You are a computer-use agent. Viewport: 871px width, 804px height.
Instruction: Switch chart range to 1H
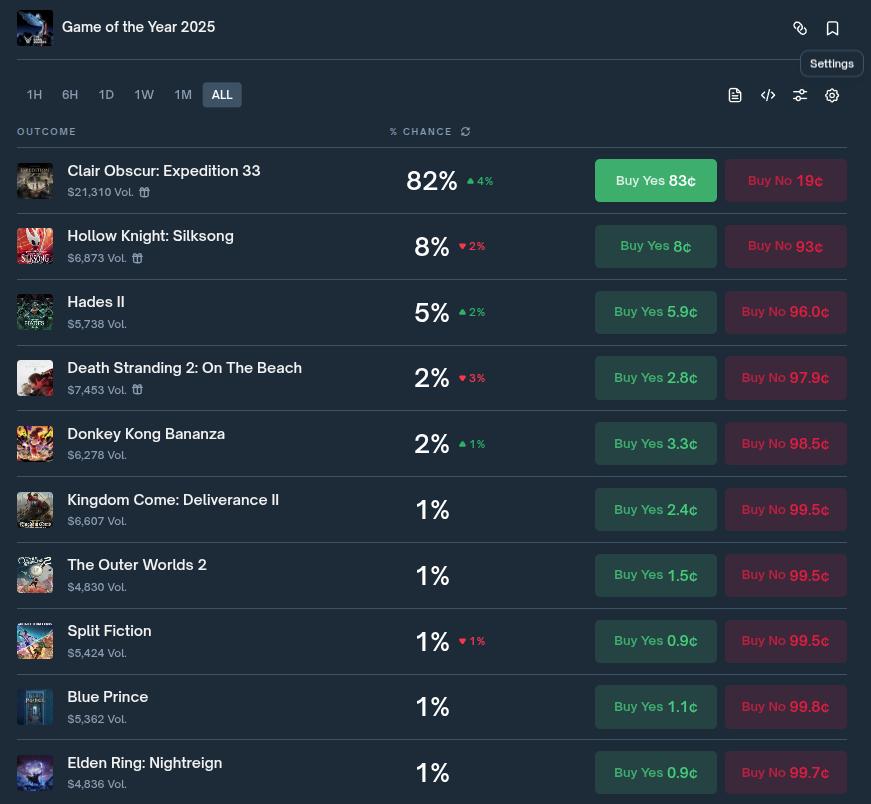pyautogui.click(x=34, y=95)
